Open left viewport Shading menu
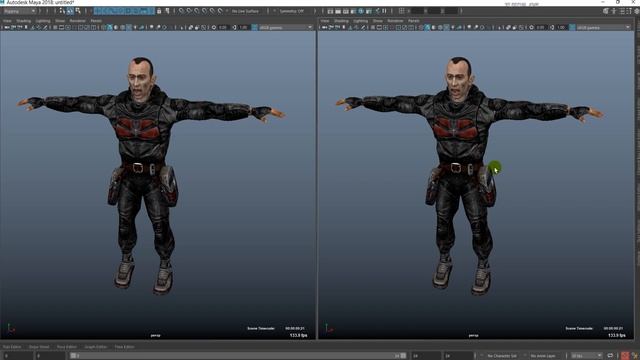This screenshot has width=640, height=360. click(23, 21)
